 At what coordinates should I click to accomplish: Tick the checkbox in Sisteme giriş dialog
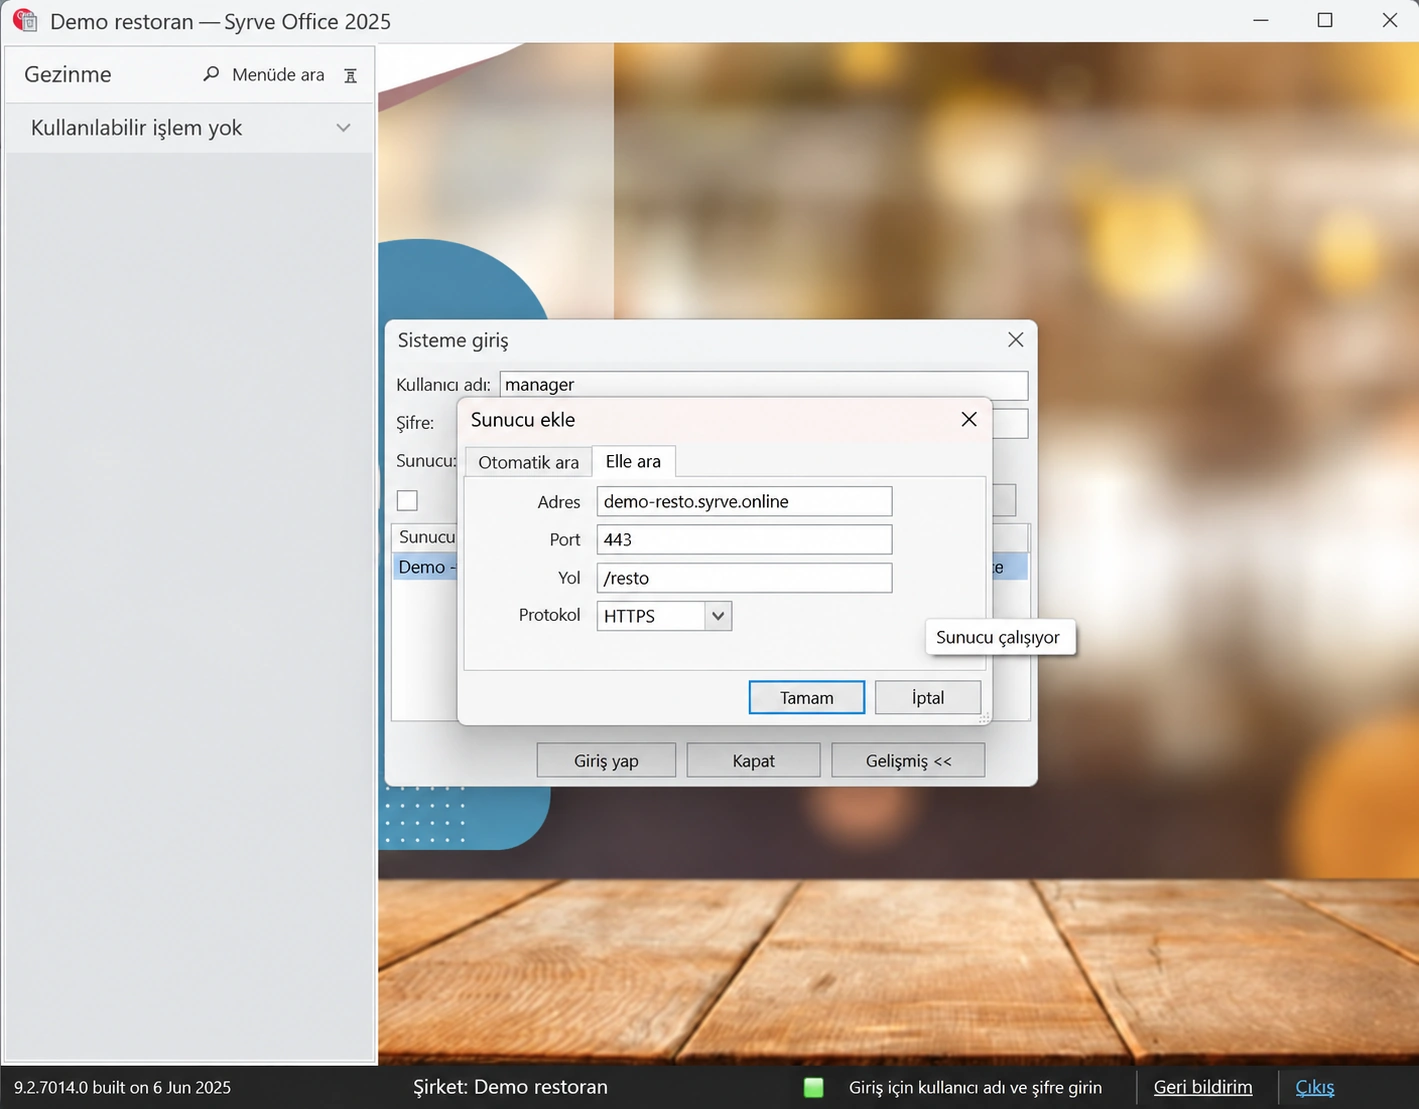407,500
